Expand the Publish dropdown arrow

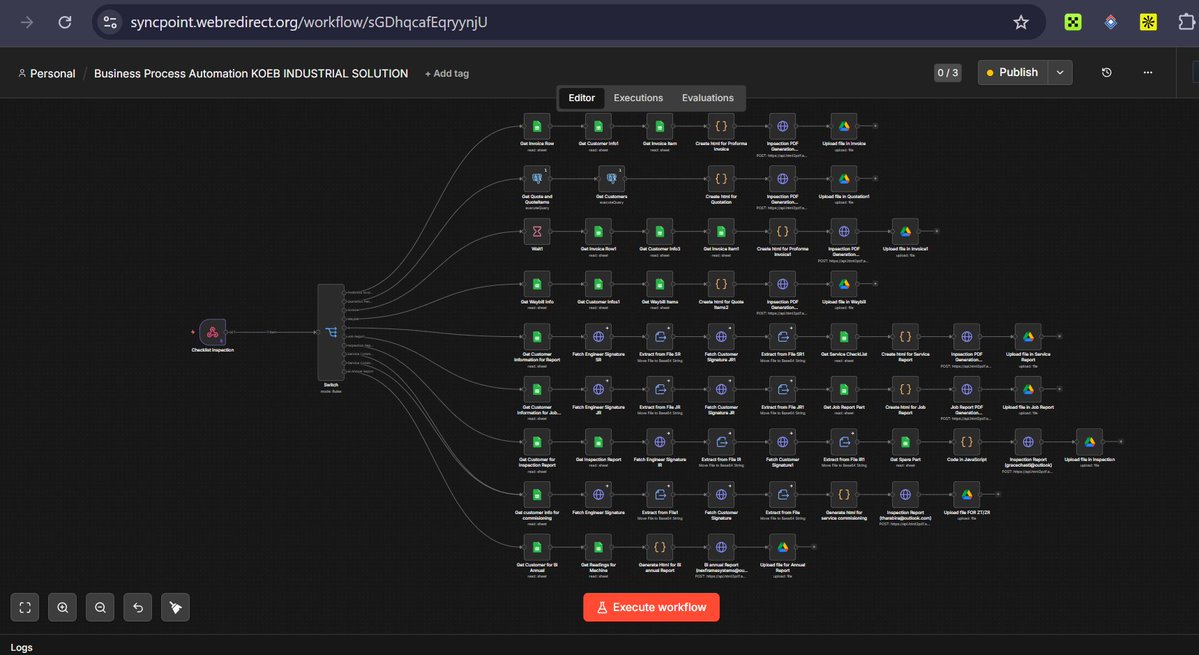[x=1060, y=73]
